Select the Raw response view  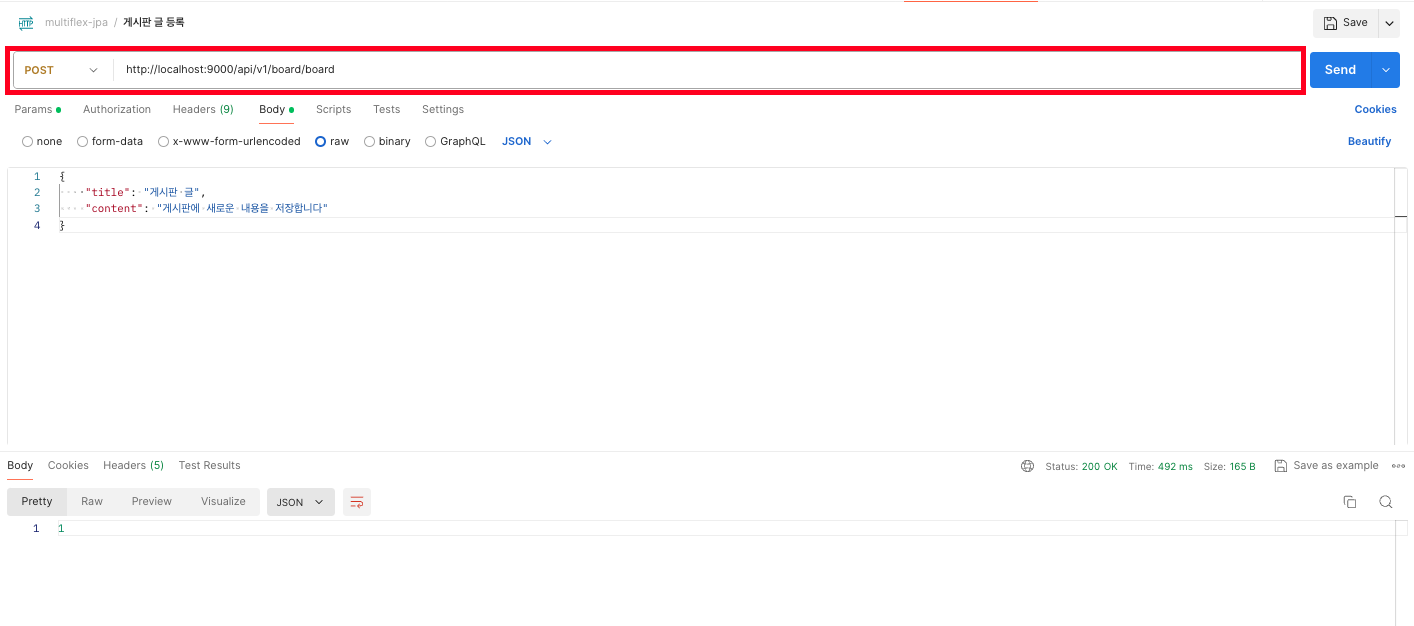pos(92,502)
